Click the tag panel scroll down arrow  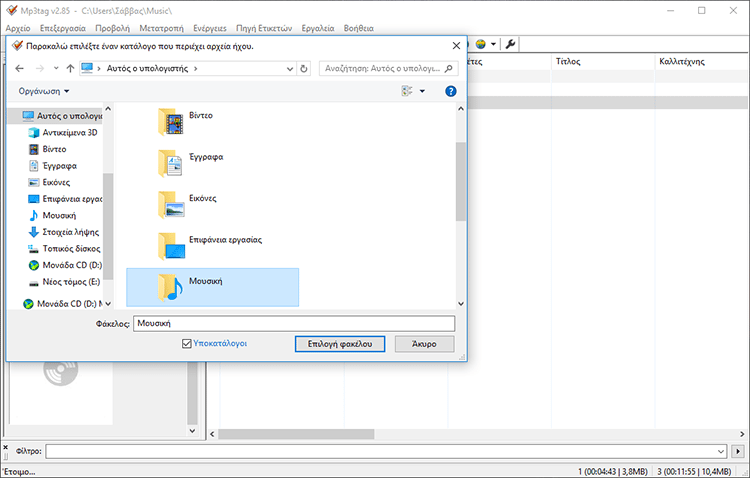tap(192, 431)
